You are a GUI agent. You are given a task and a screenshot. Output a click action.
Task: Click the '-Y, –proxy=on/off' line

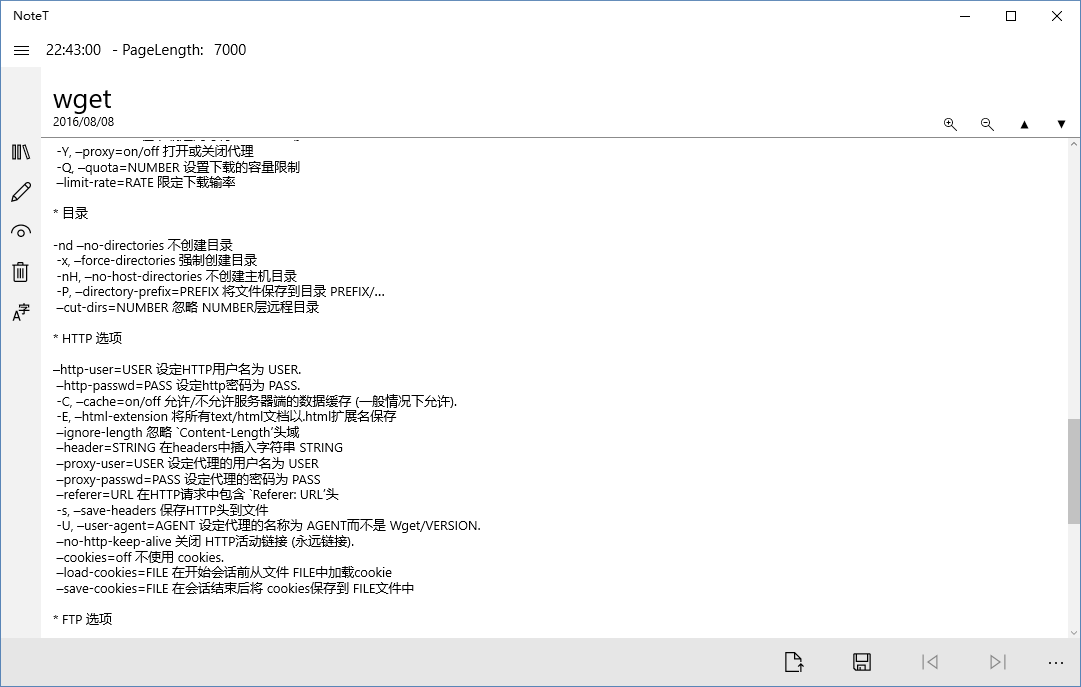coord(155,151)
